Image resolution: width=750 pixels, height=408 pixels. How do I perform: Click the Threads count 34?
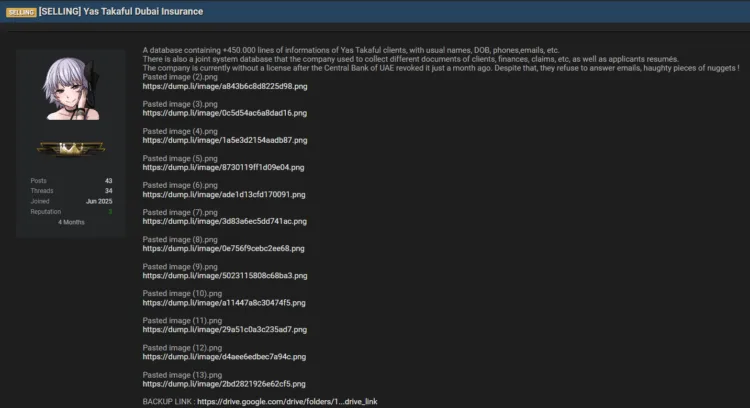(109, 191)
